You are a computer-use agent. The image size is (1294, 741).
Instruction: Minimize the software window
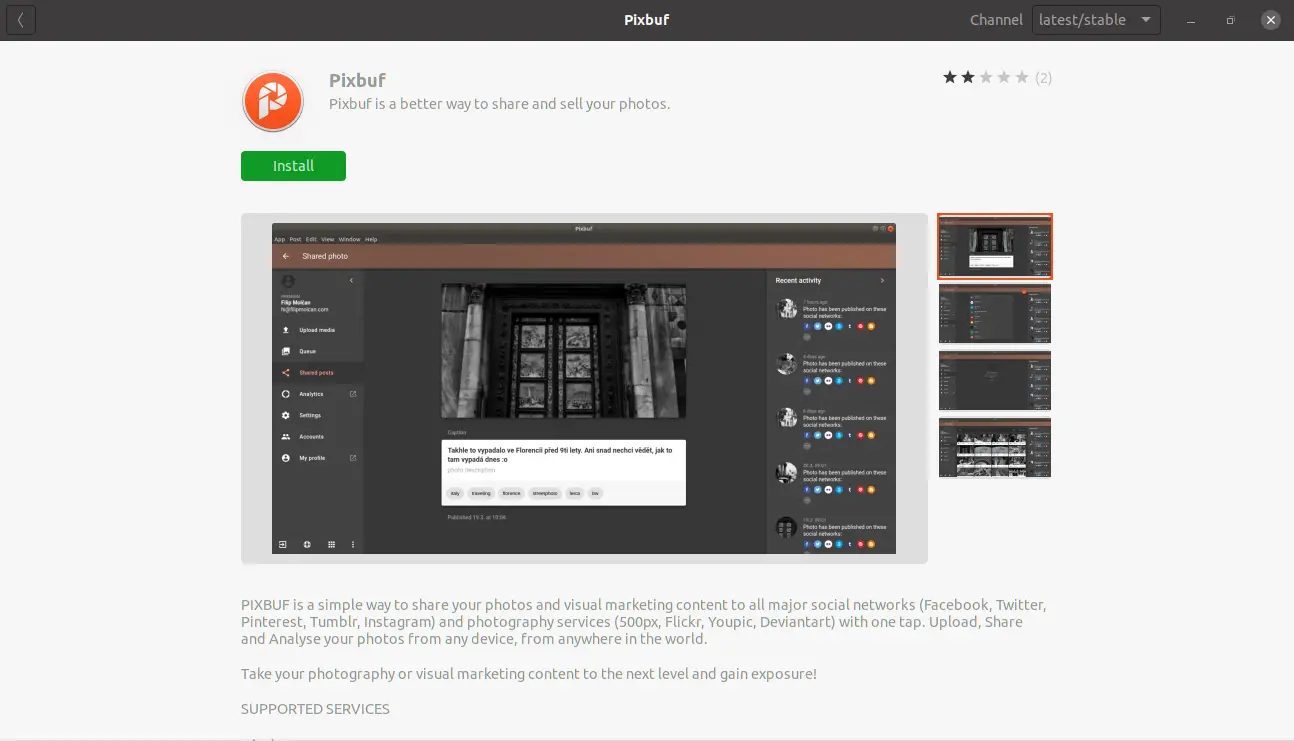(1191, 20)
